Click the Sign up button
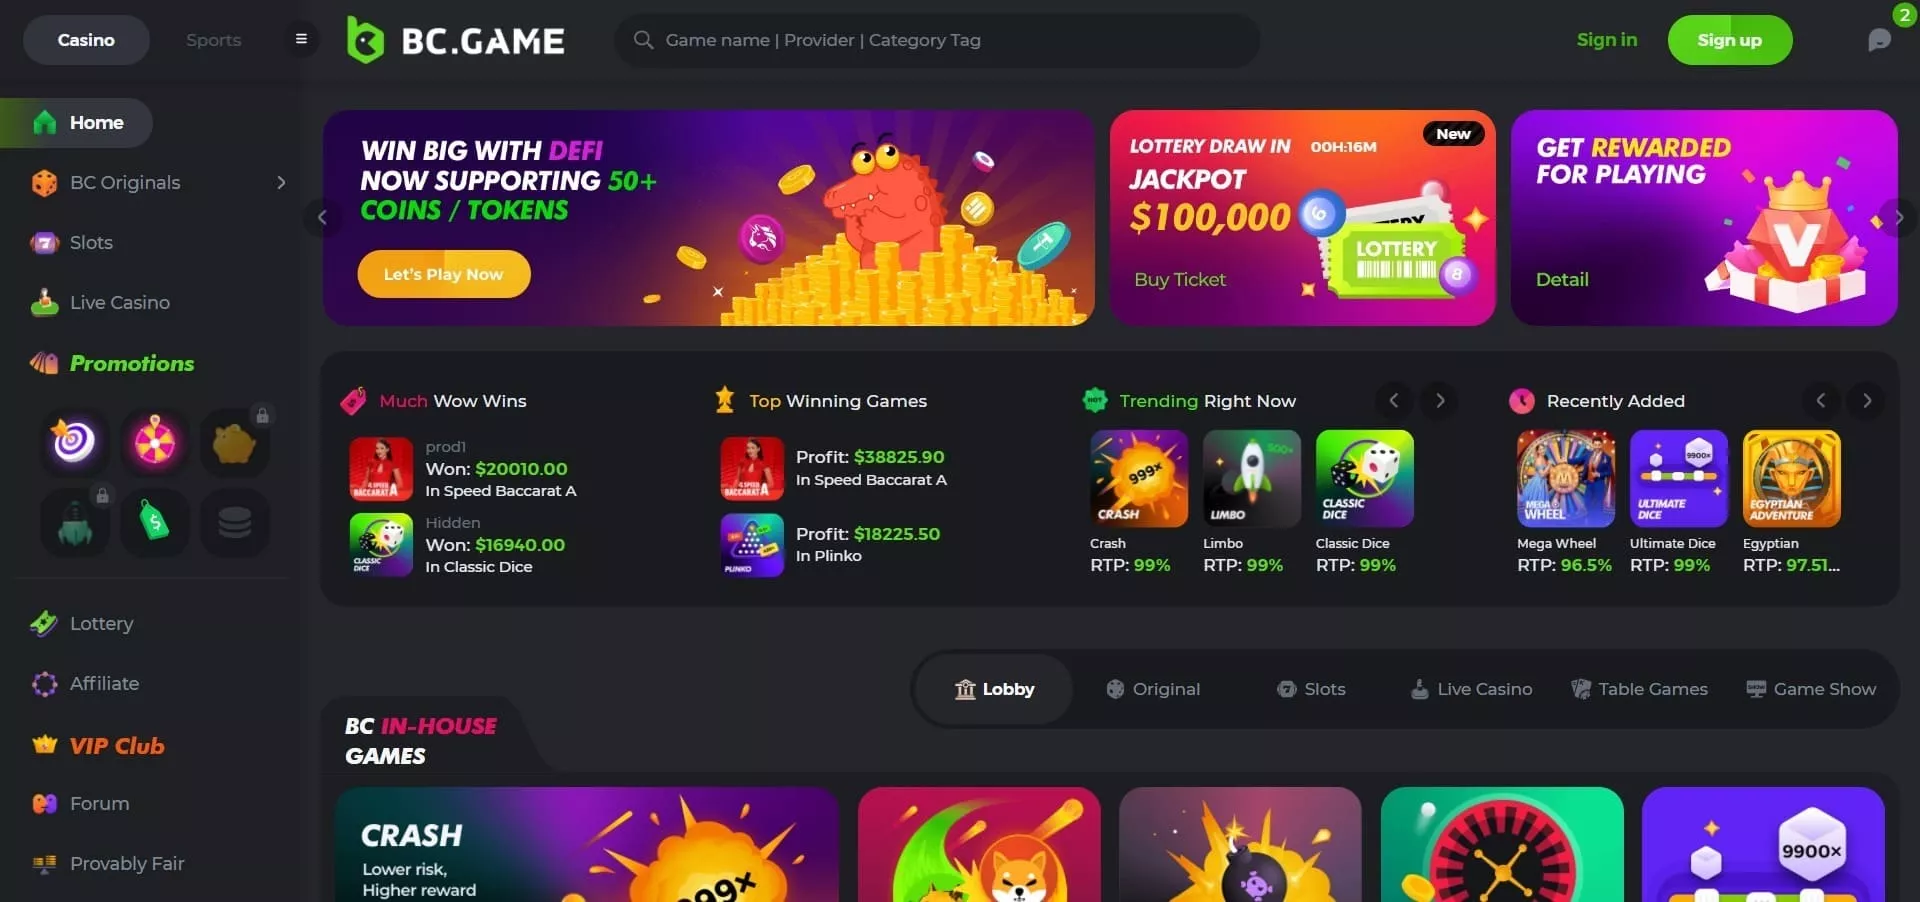Screen dimensions: 1920x902 tap(1729, 40)
